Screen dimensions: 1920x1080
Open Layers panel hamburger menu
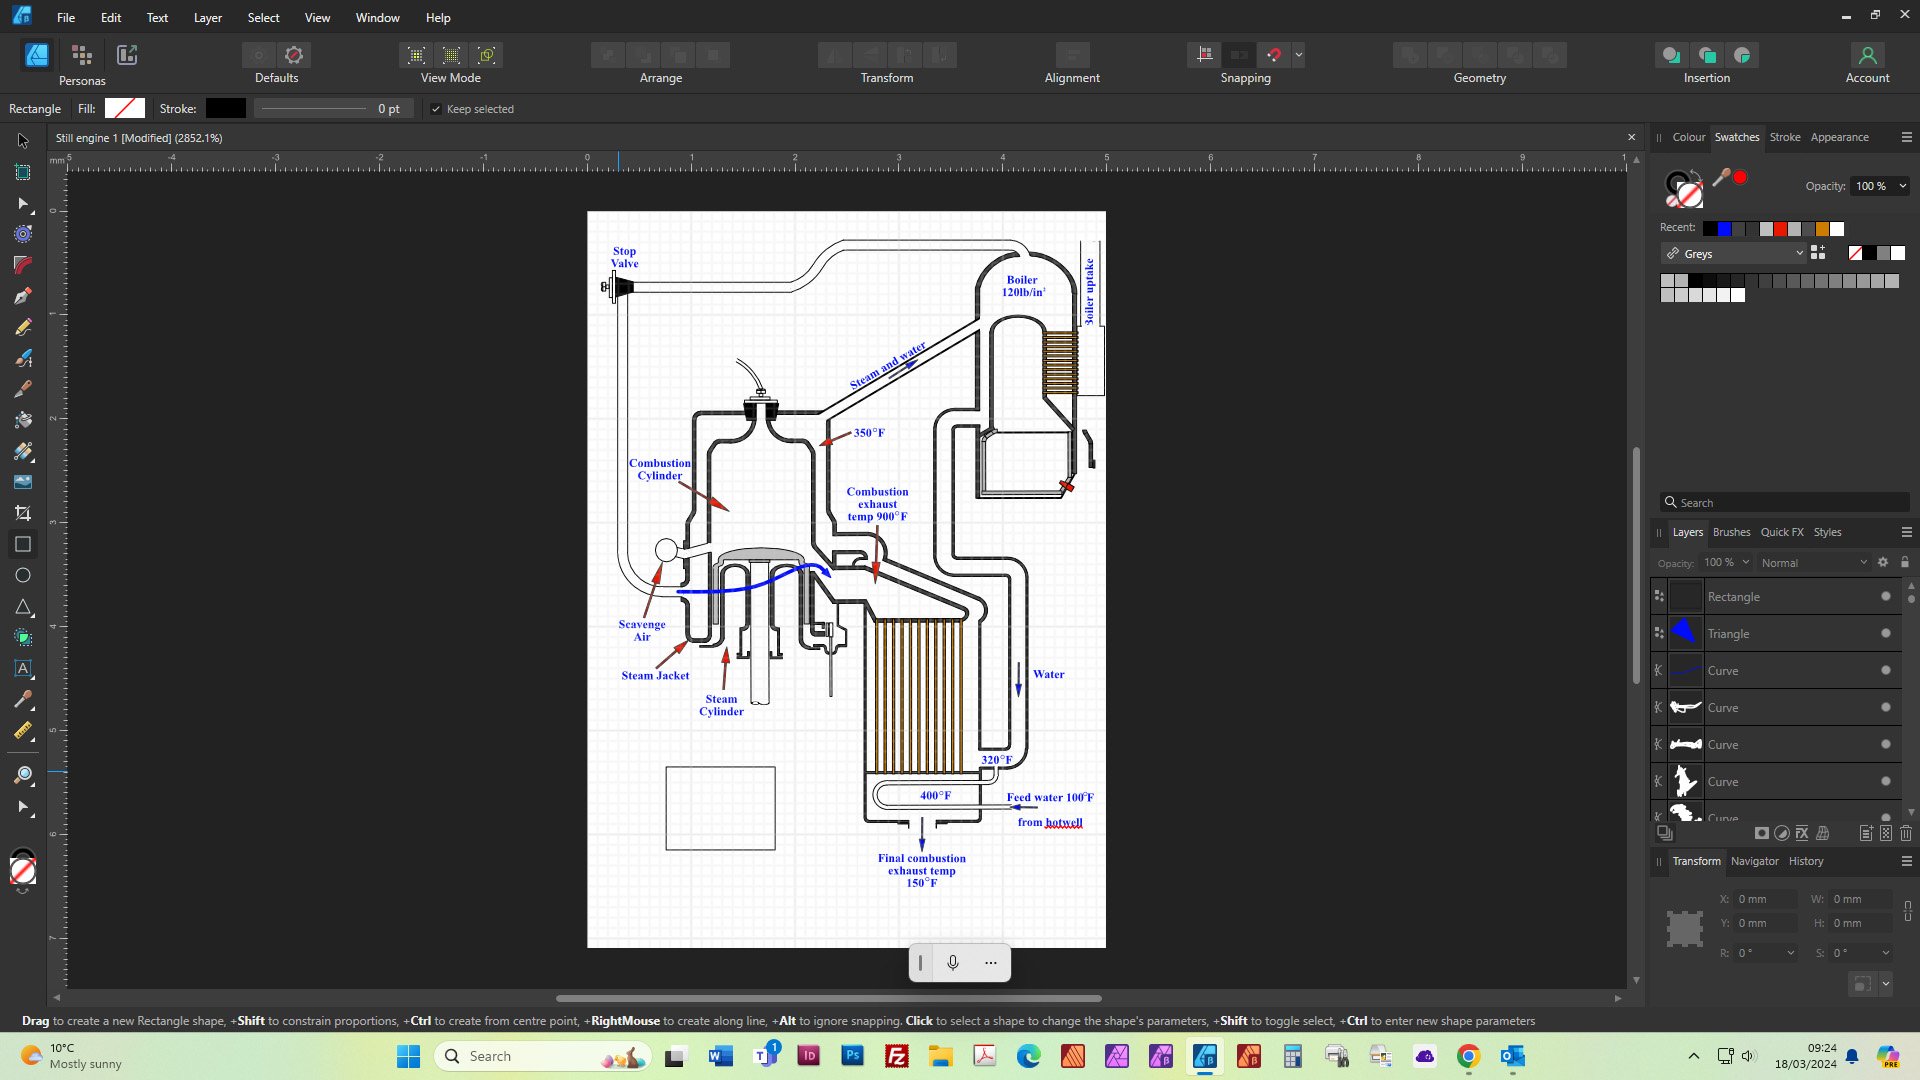[x=1907, y=533]
